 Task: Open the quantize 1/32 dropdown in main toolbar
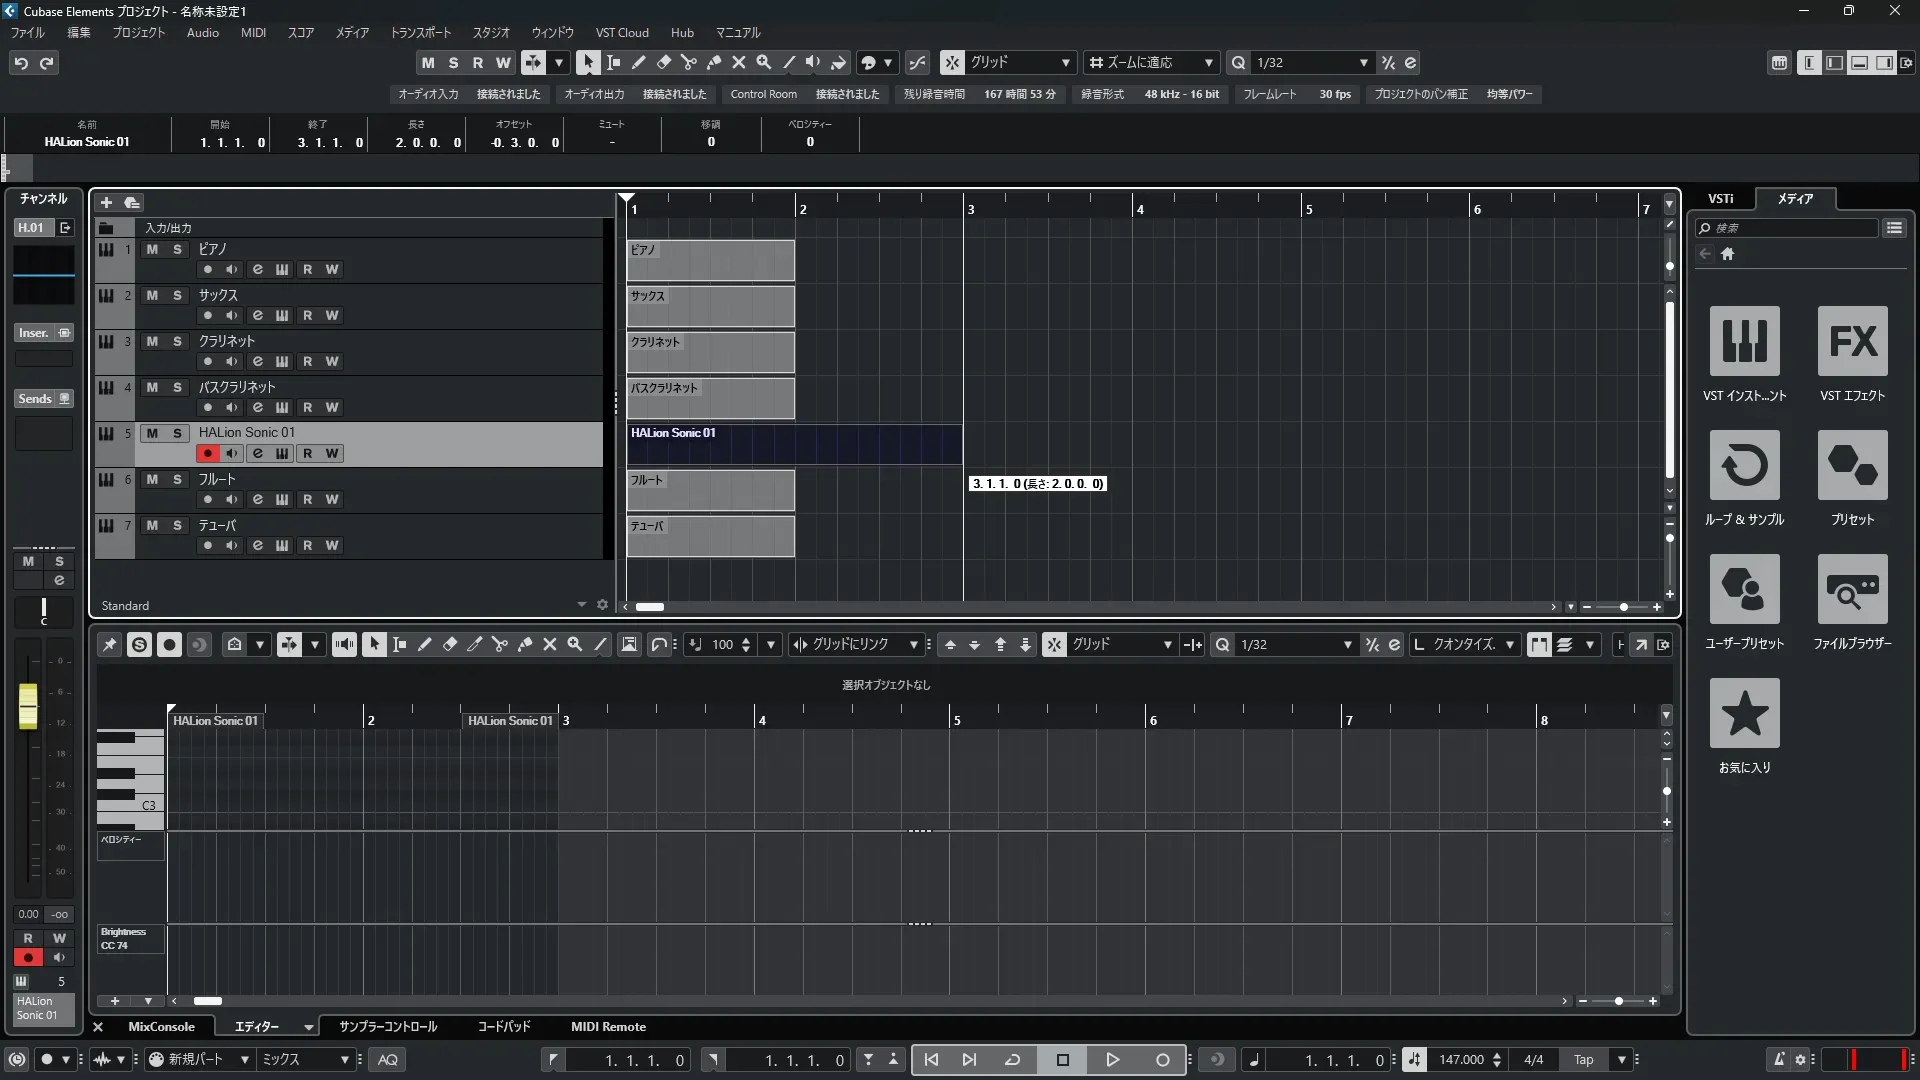click(1363, 63)
